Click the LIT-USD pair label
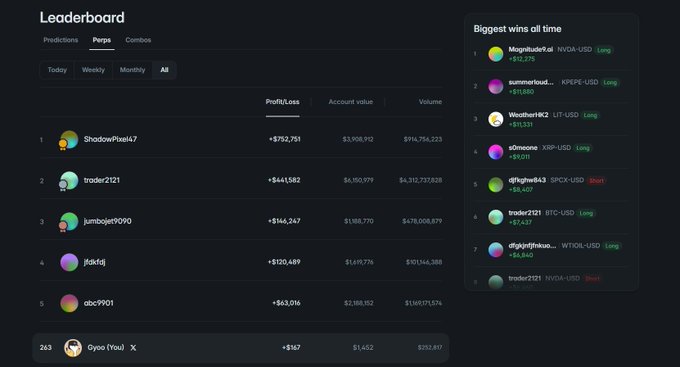Screen dimensions: 680x367 coord(566,115)
